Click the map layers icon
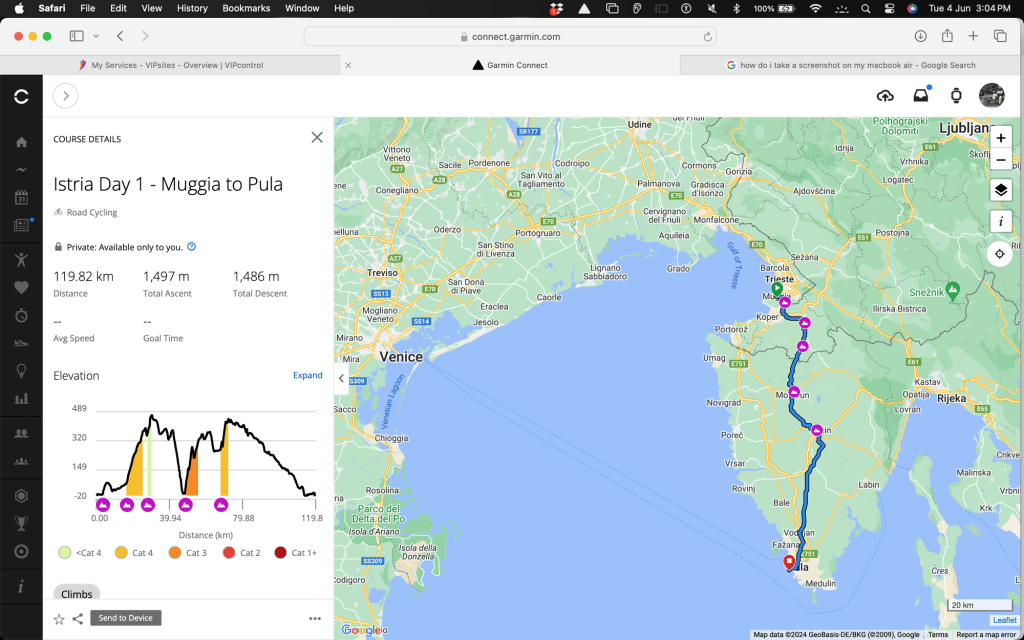The height and width of the screenshot is (640, 1024). point(1000,190)
